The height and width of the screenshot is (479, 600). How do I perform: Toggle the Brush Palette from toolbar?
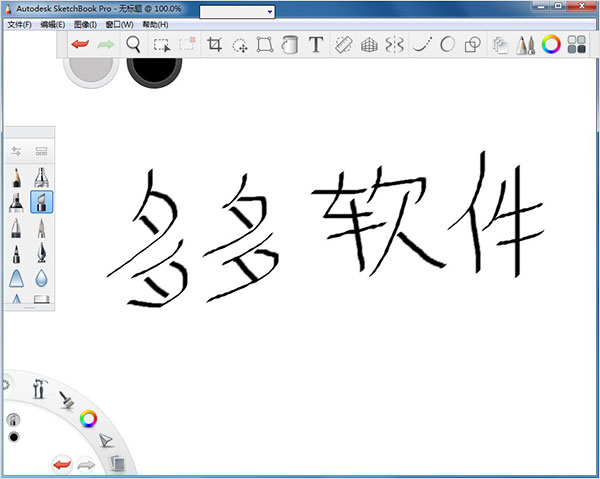click(x=525, y=45)
